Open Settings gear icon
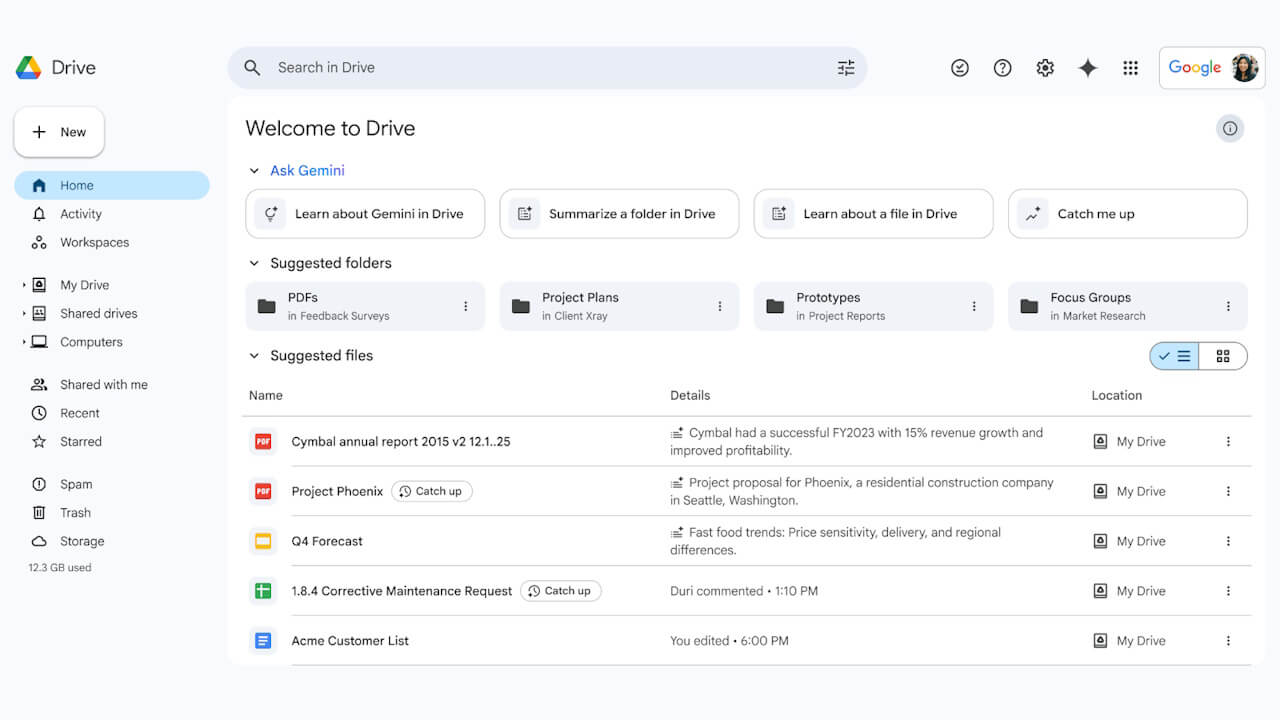 point(1045,68)
